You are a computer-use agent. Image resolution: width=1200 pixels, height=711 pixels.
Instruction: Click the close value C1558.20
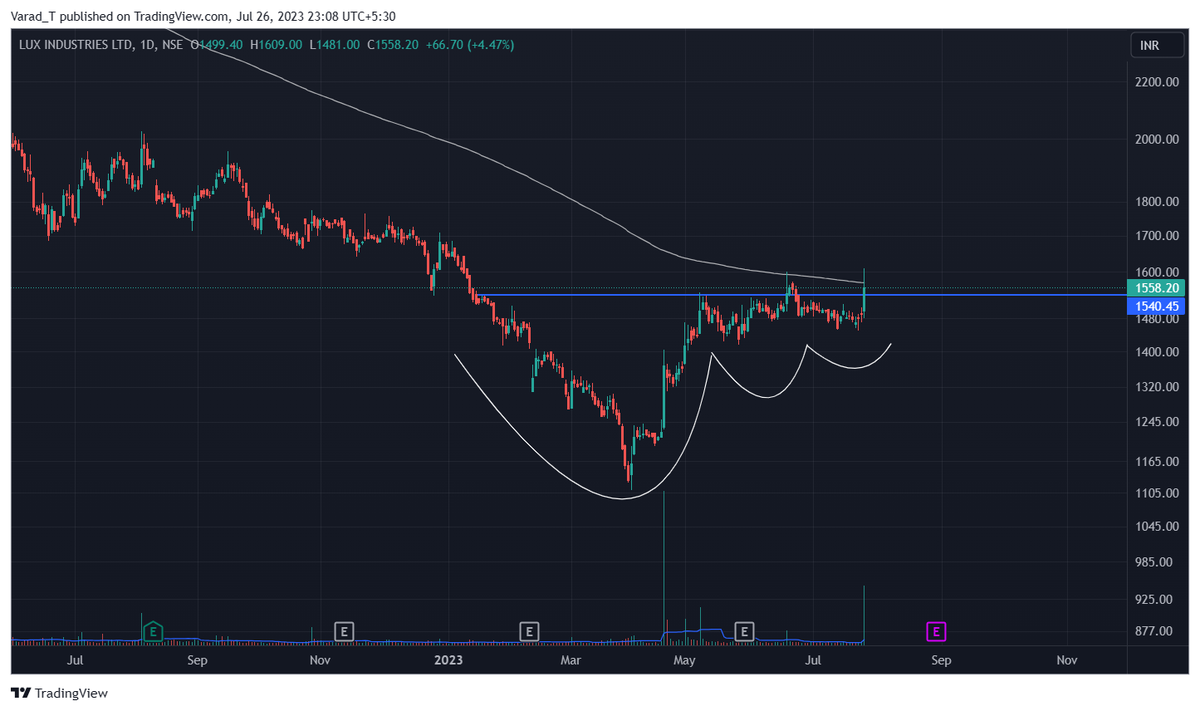click(393, 44)
